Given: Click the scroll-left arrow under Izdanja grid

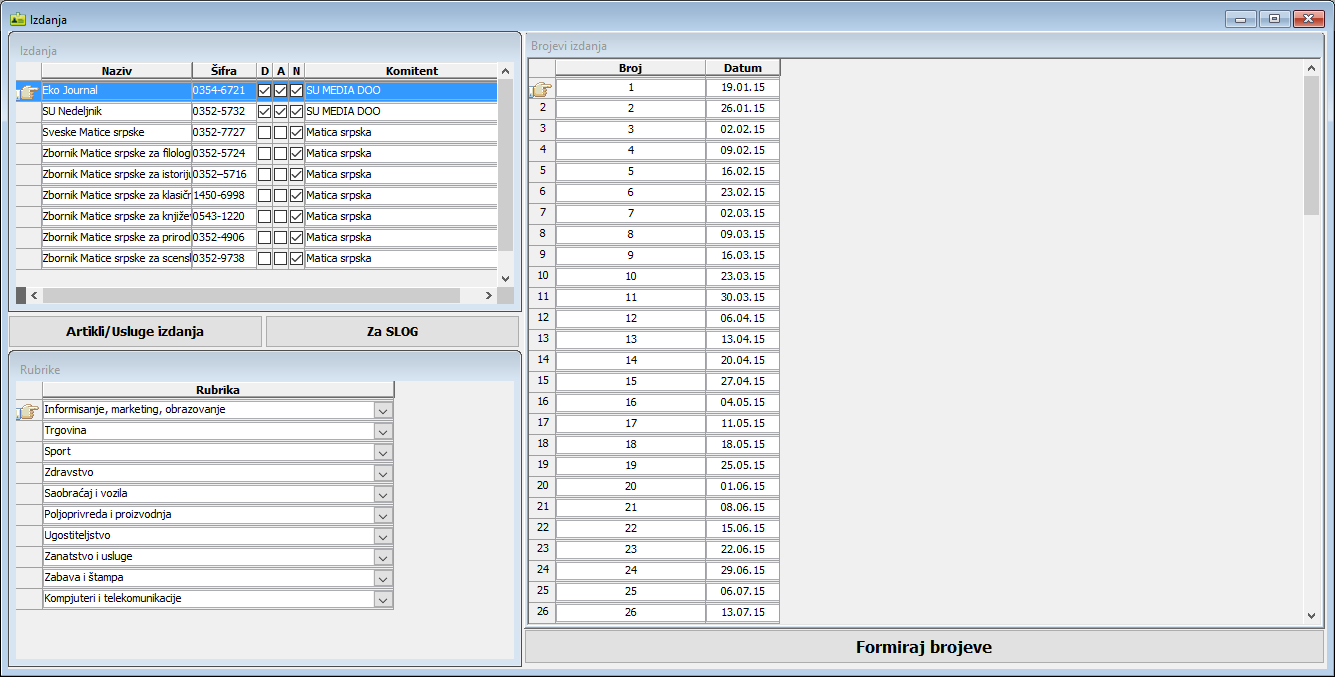Looking at the screenshot, I should (34, 296).
